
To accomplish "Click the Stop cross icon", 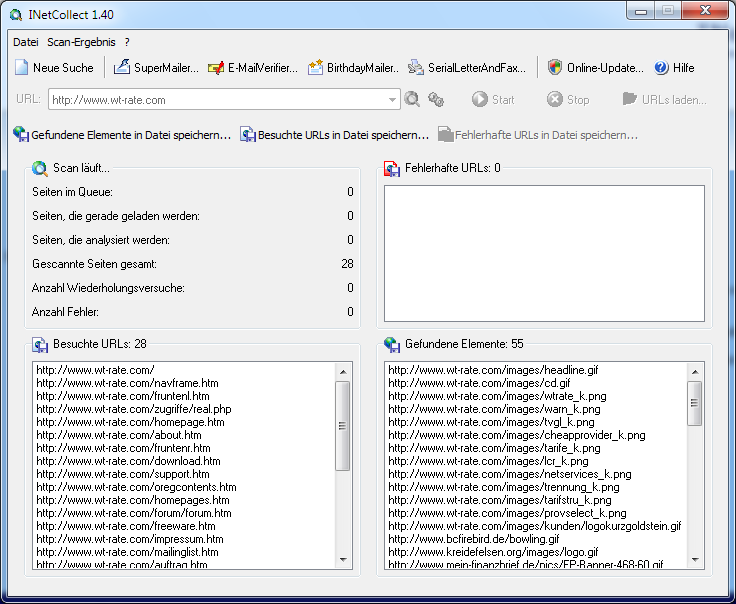I will pos(554,99).
